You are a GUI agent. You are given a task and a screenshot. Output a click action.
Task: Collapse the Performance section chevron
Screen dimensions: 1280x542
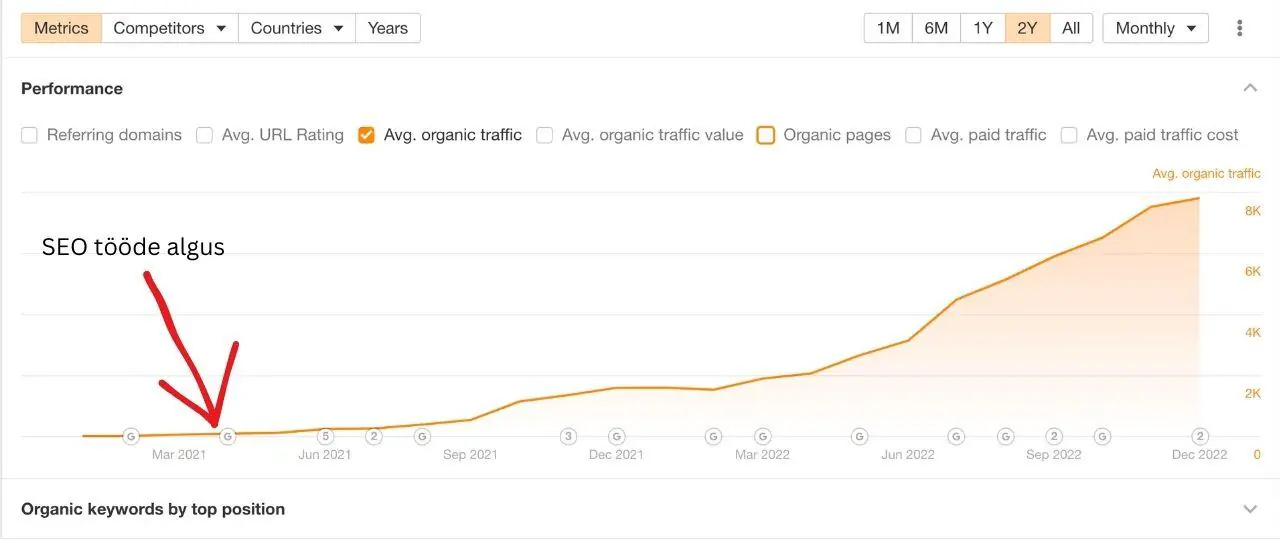tap(1250, 88)
